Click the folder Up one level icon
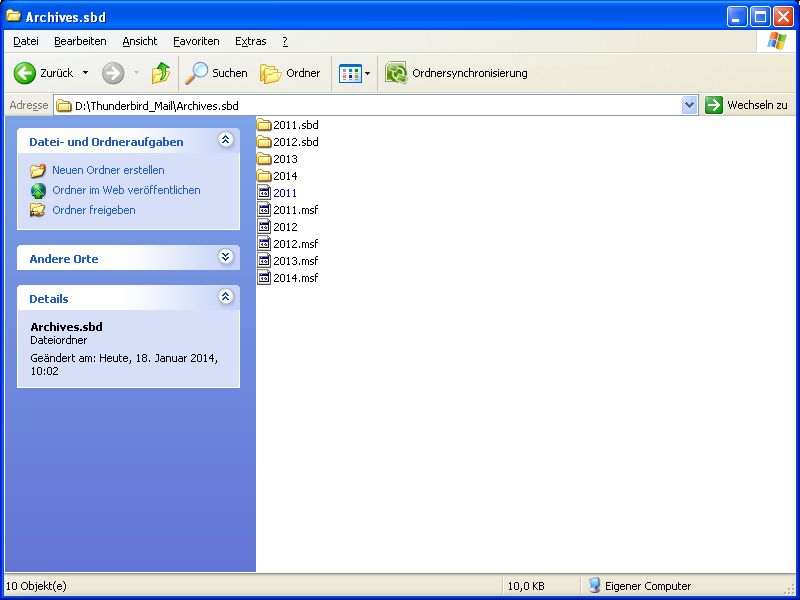 pyautogui.click(x=160, y=73)
